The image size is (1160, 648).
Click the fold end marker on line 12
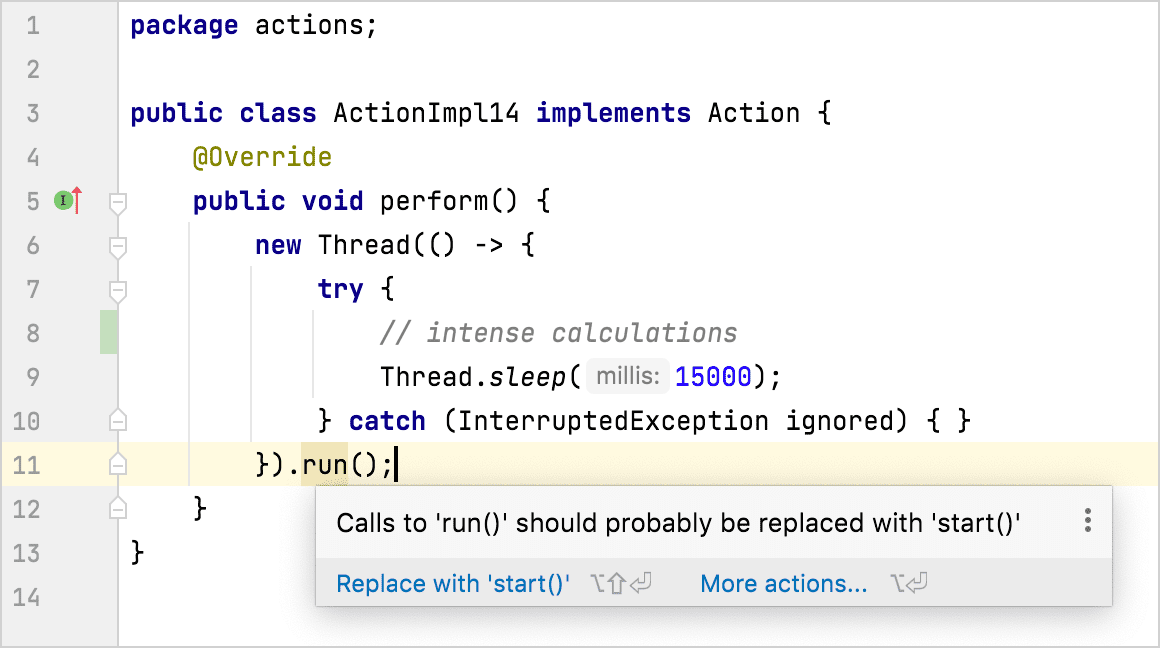118,507
